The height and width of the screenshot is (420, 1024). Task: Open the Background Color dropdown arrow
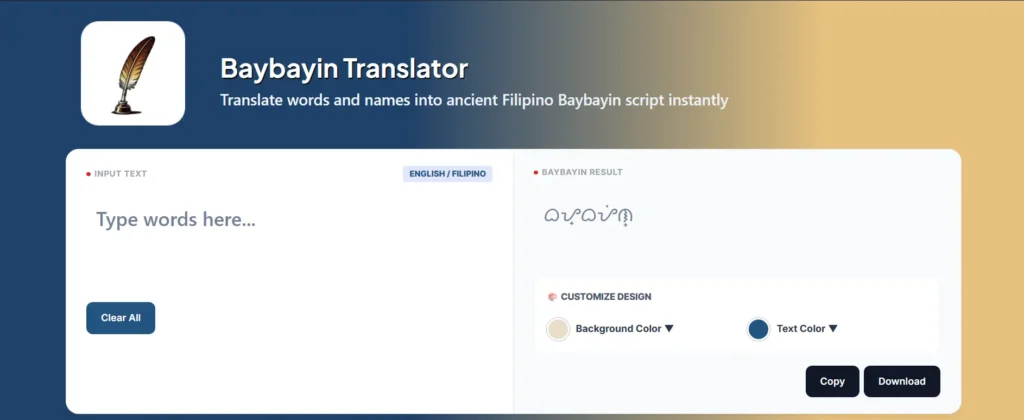click(669, 329)
